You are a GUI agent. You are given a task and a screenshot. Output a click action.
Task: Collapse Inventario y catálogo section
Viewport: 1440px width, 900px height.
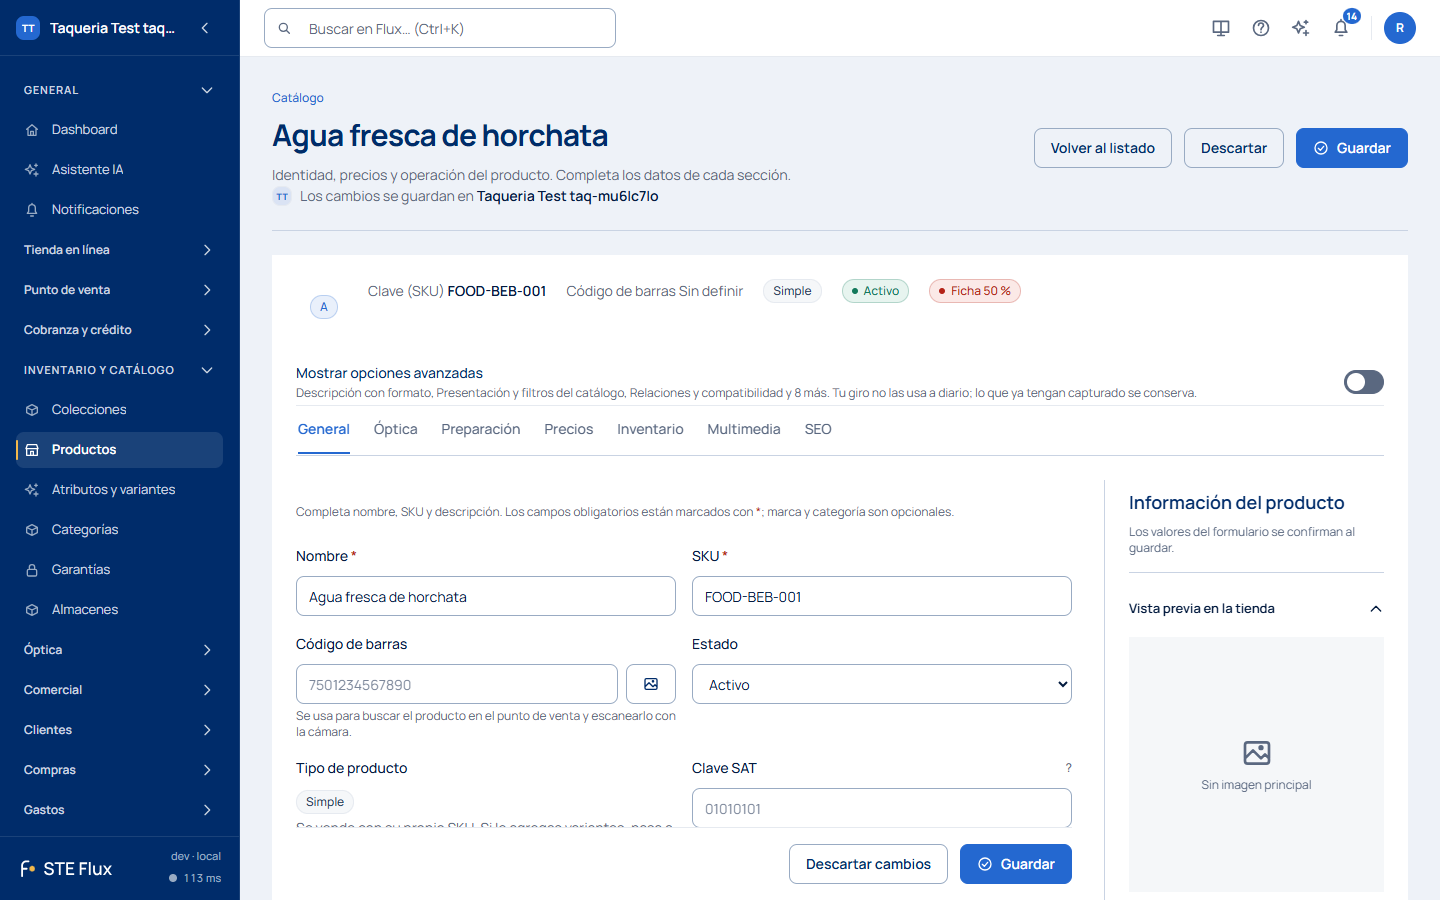point(119,370)
